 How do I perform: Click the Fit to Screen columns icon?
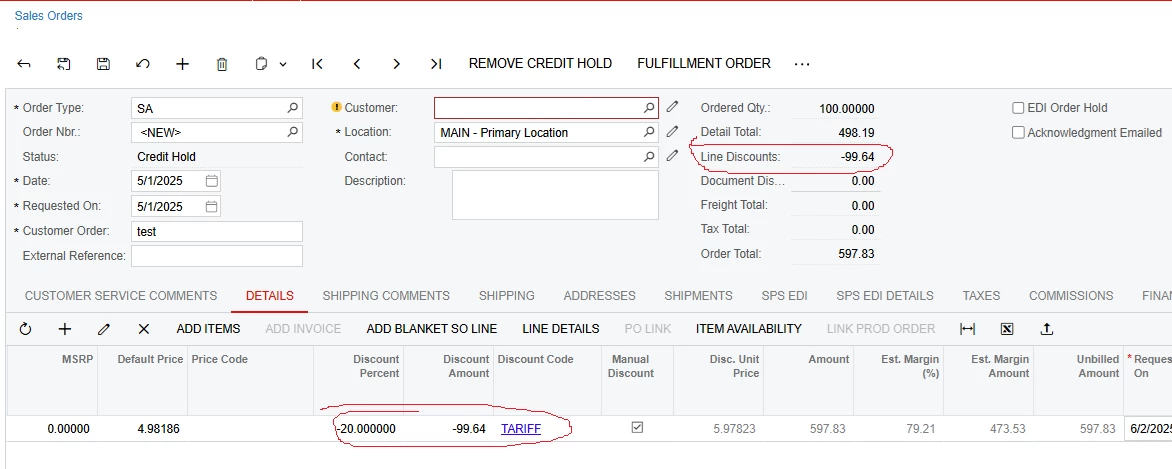pos(967,328)
